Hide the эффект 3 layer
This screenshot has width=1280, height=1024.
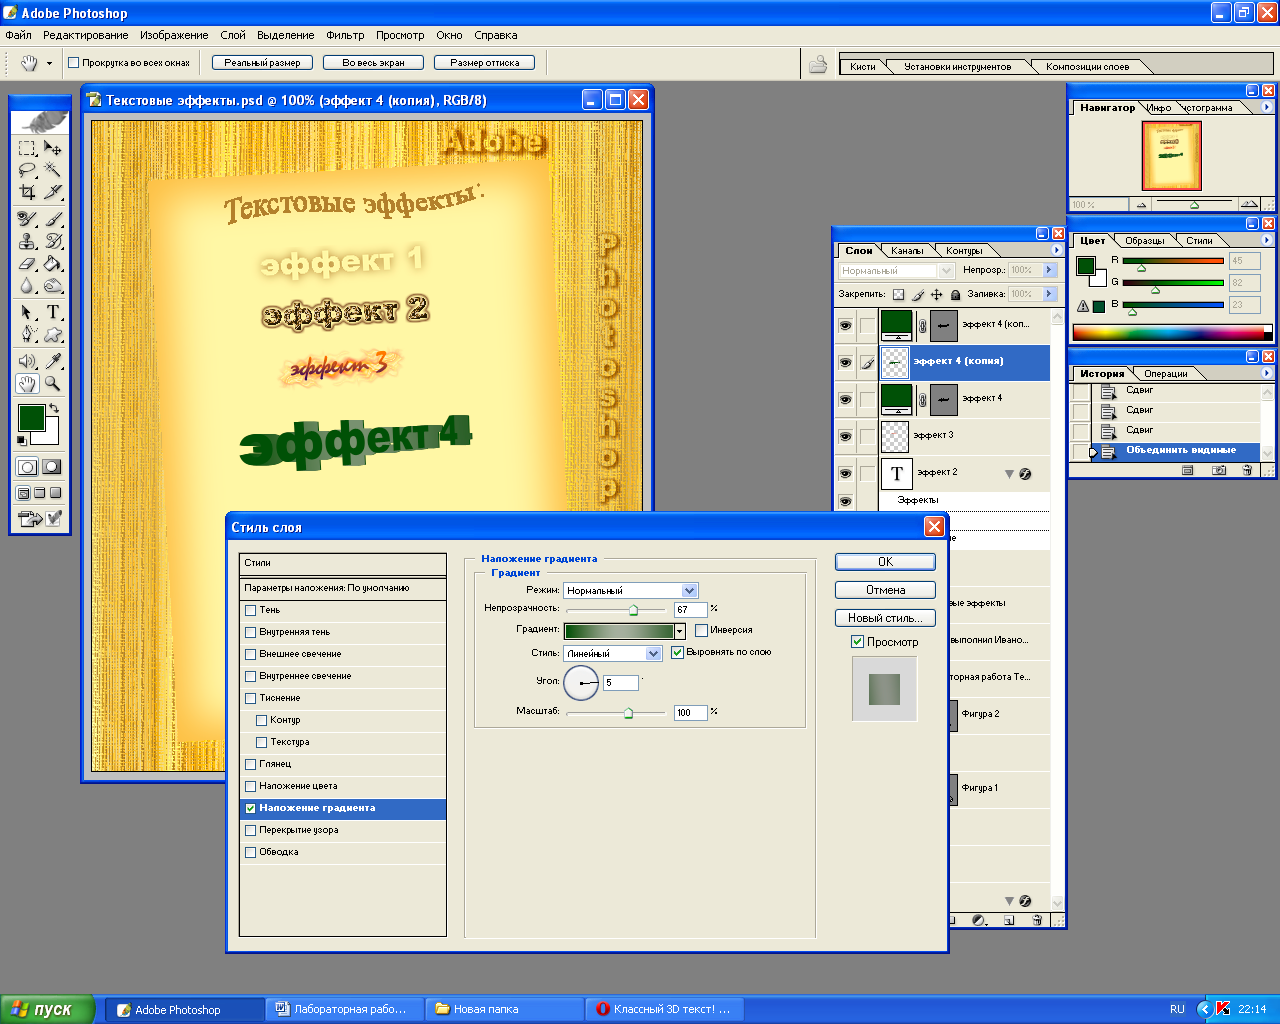[845, 436]
